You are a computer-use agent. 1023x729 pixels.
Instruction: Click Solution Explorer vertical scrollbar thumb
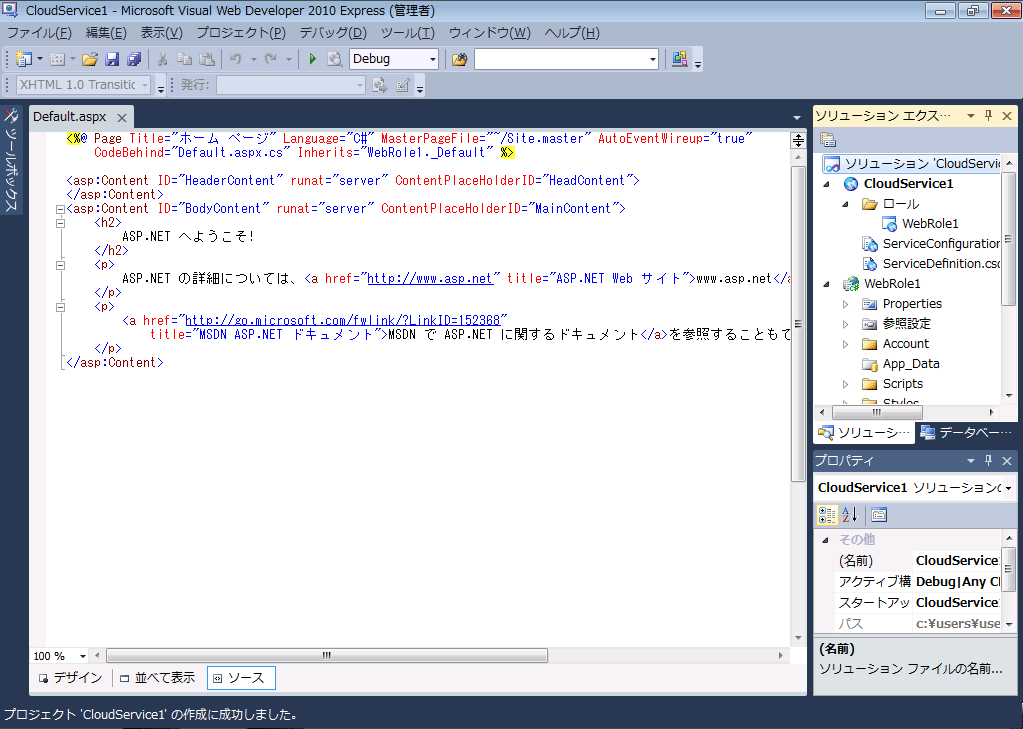(1009, 238)
